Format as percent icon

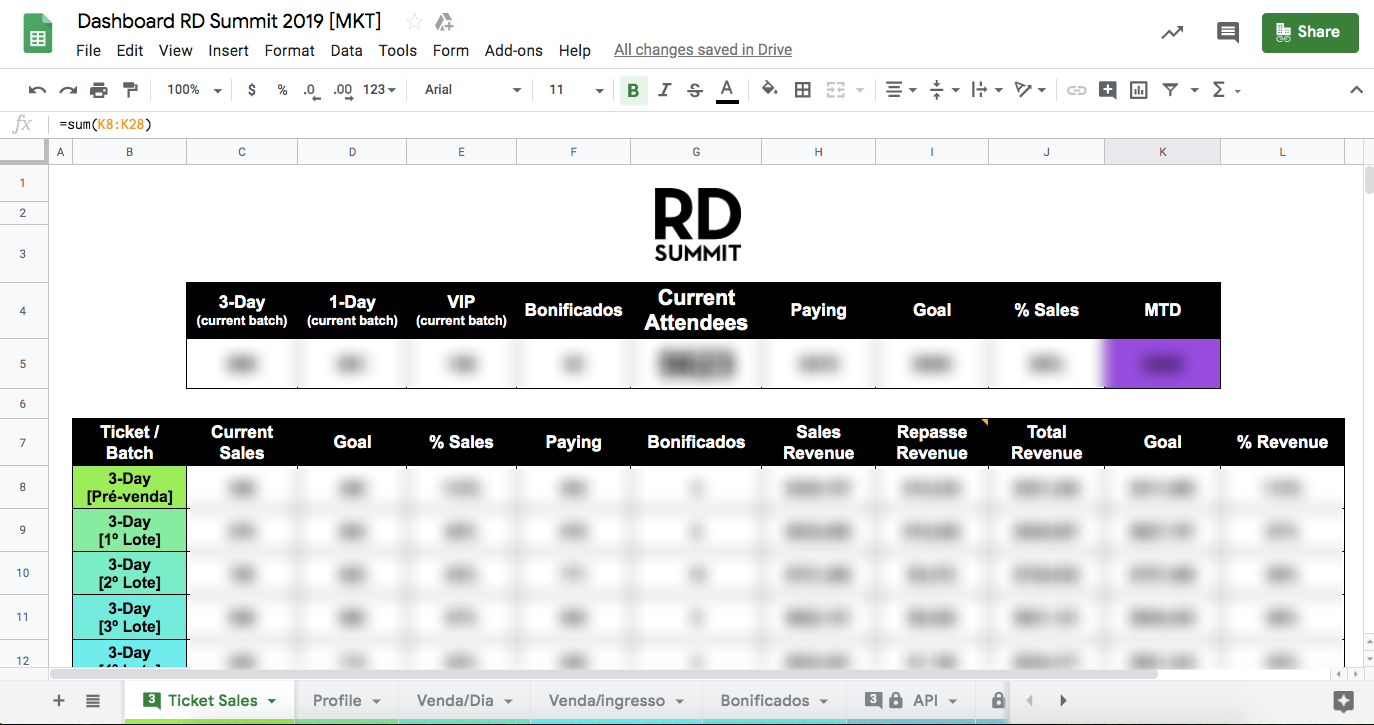282,90
